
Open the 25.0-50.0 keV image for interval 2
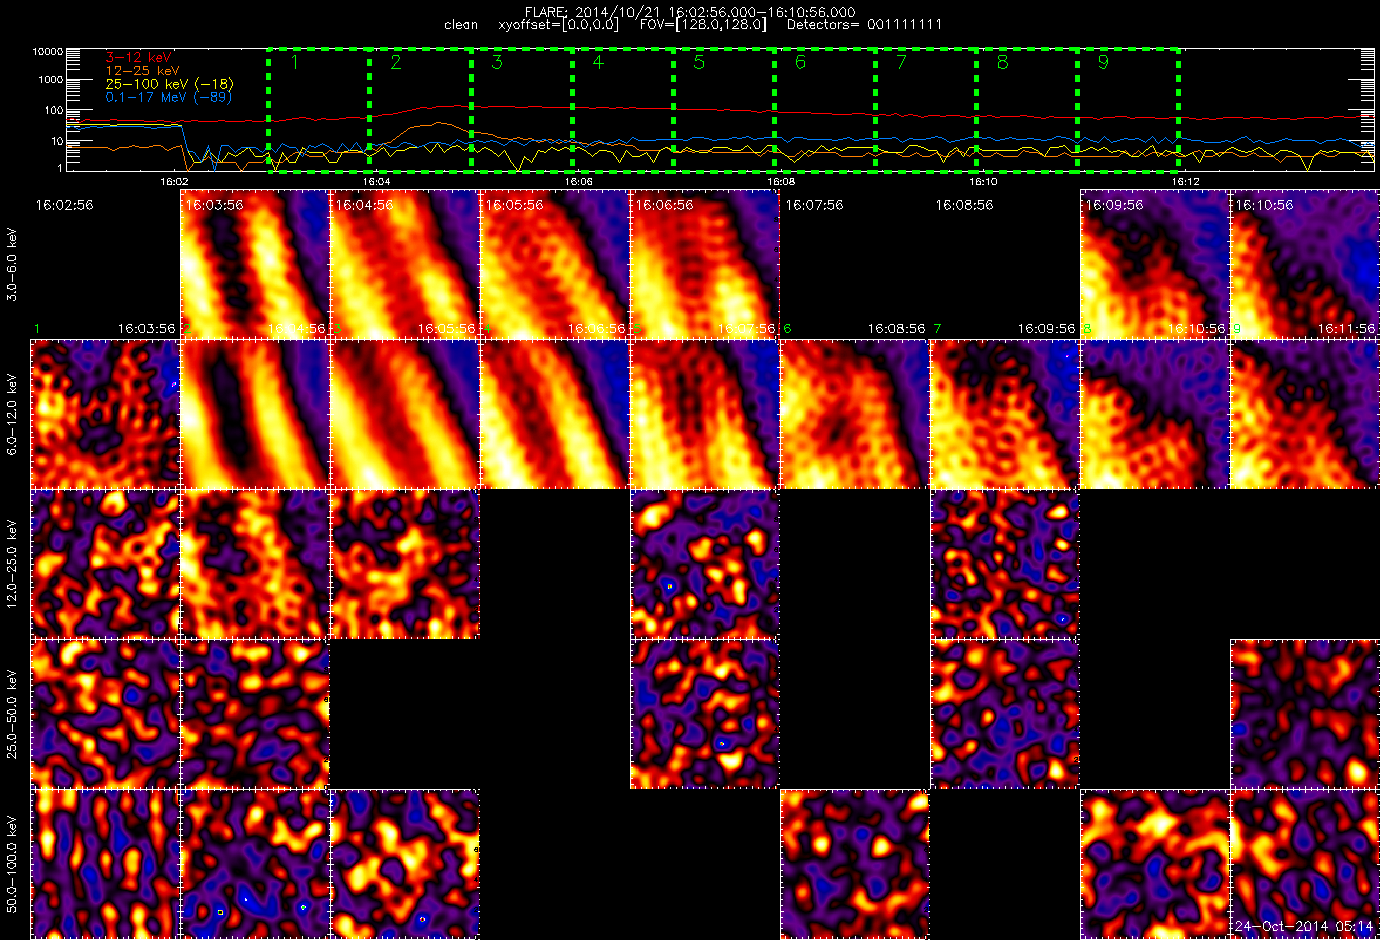point(255,714)
